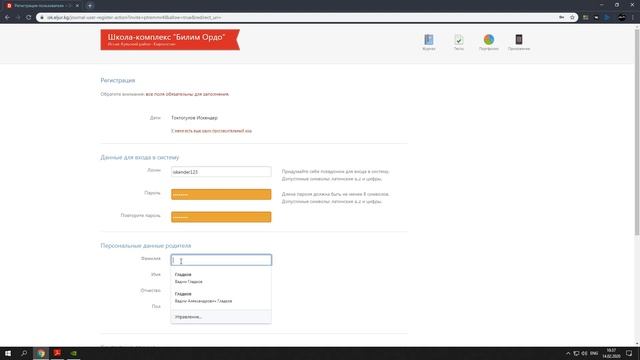Click the volume tray icon
Viewport: 640px width, 360px height.
coord(584,353)
